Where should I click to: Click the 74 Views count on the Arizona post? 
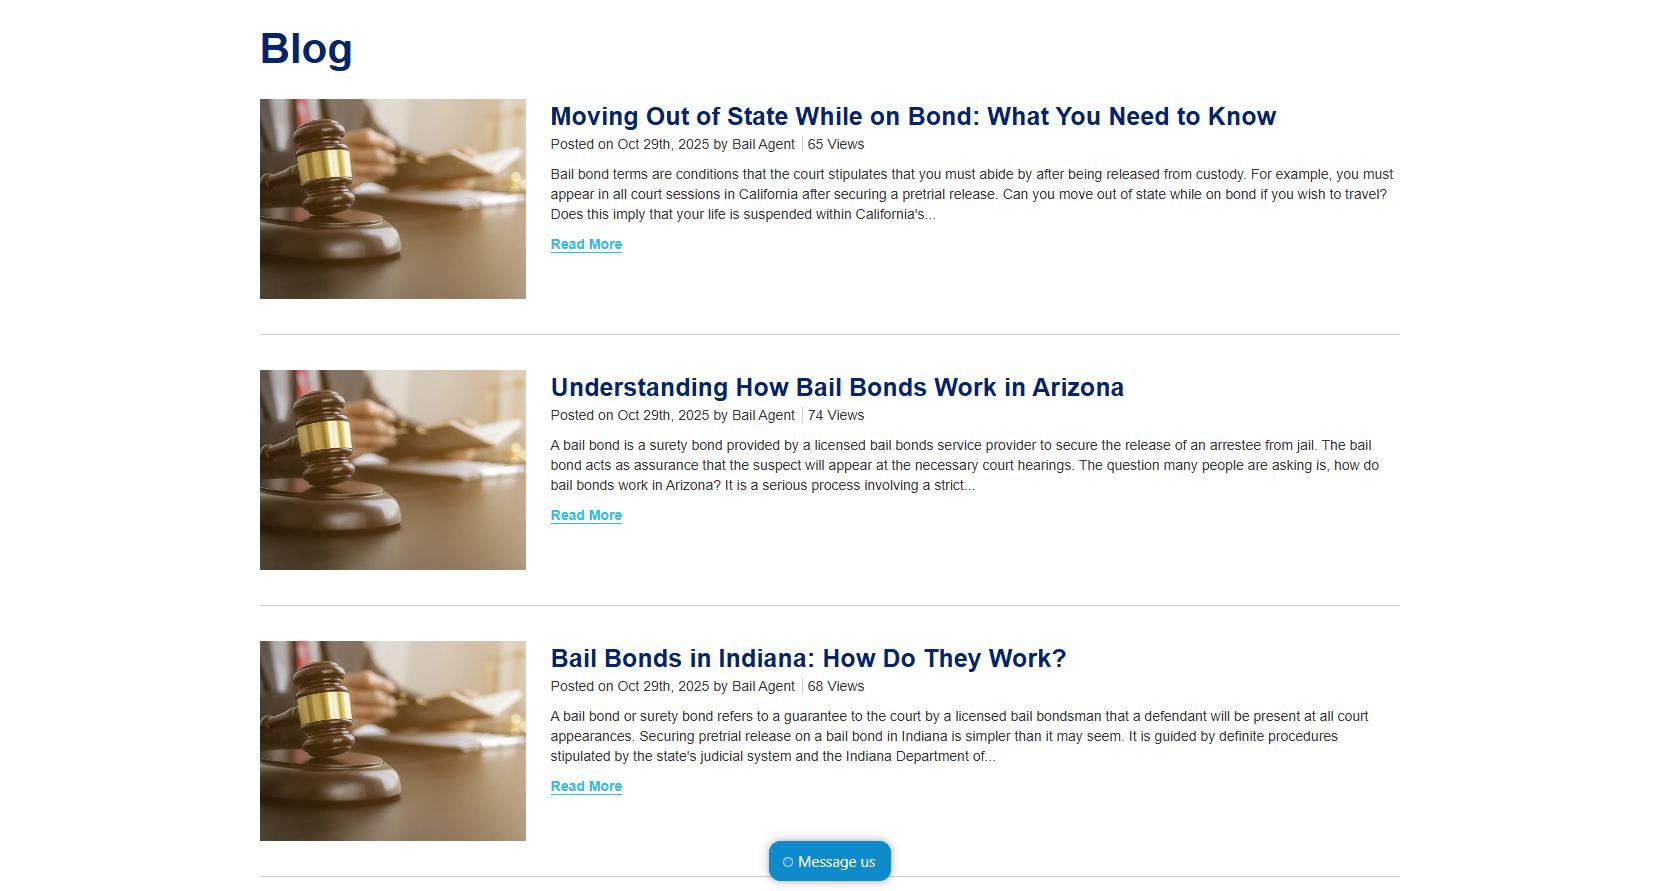coord(836,415)
